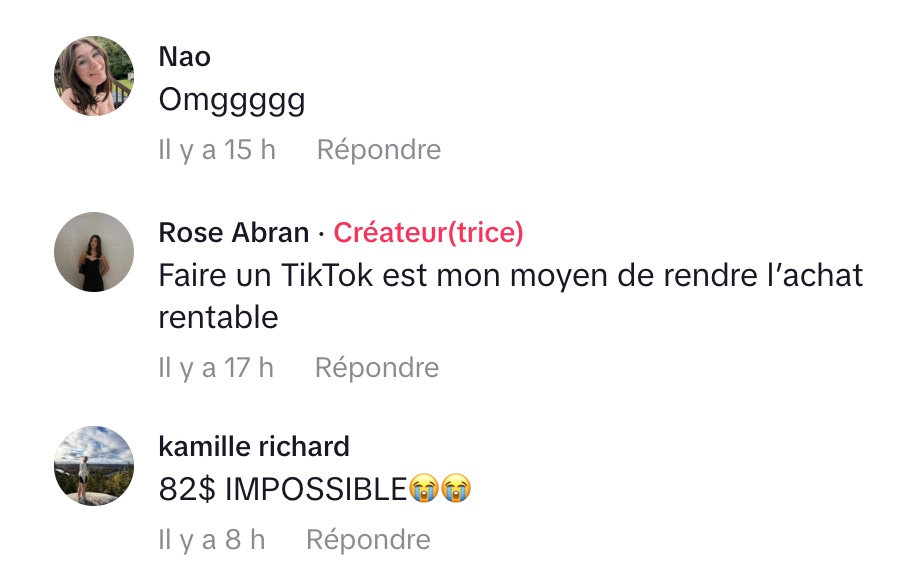Click the Nao username
This screenshot has height=576, width=906.
pyautogui.click(x=185, y=57)
